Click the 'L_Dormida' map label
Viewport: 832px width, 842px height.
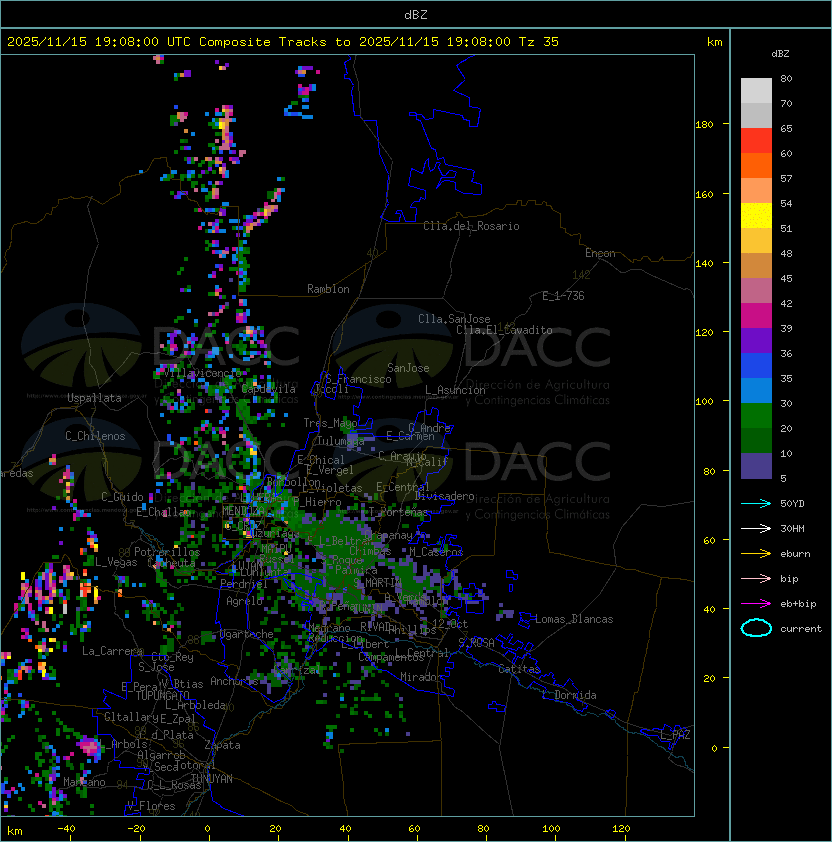pos(569,695)
